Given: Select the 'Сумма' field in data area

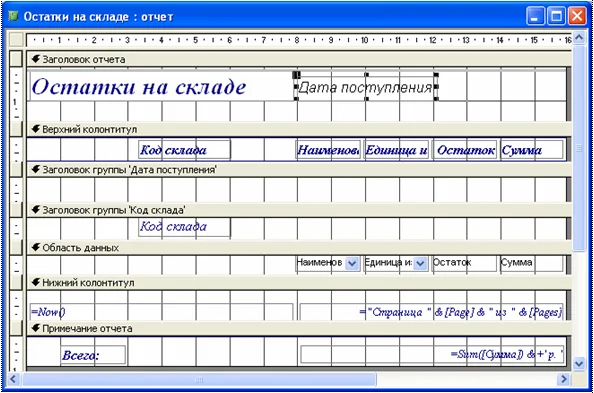Looking at the screenshot, I should tap(532, 263).
